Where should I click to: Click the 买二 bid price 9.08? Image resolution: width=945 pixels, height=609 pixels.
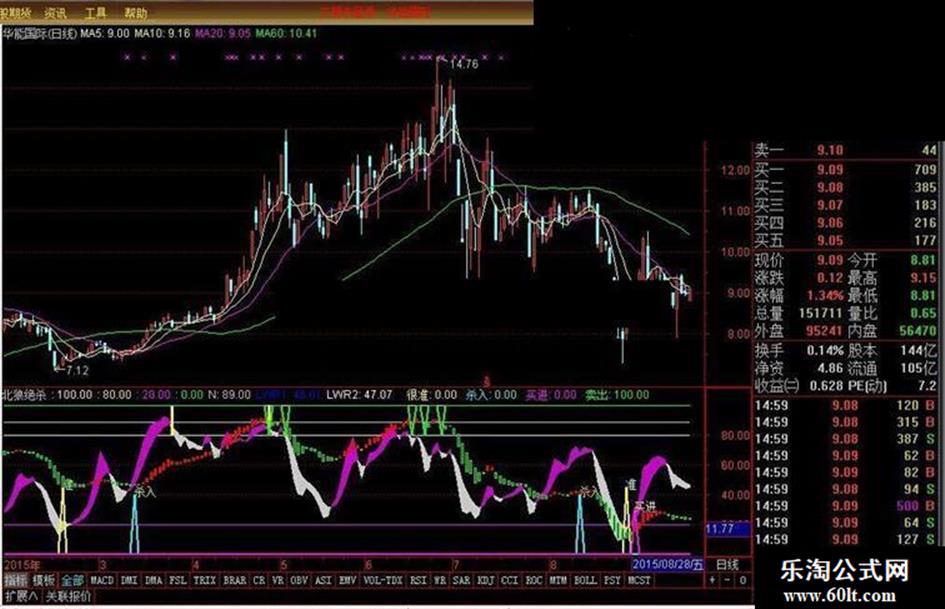830,188
